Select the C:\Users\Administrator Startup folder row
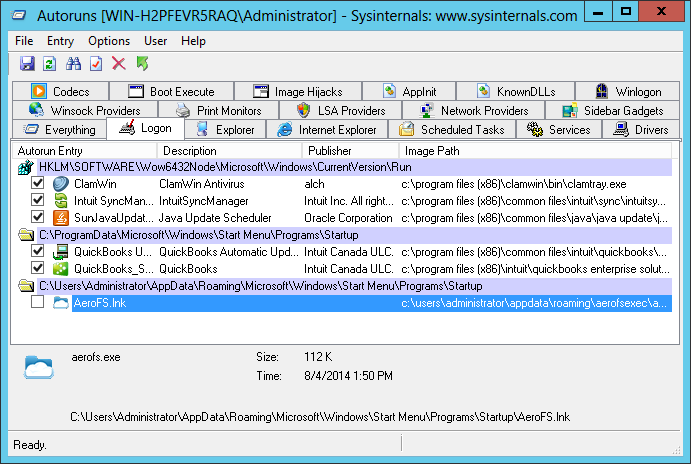Image resolution: width=691 pixels, height=464 pixels. [355, 286]
